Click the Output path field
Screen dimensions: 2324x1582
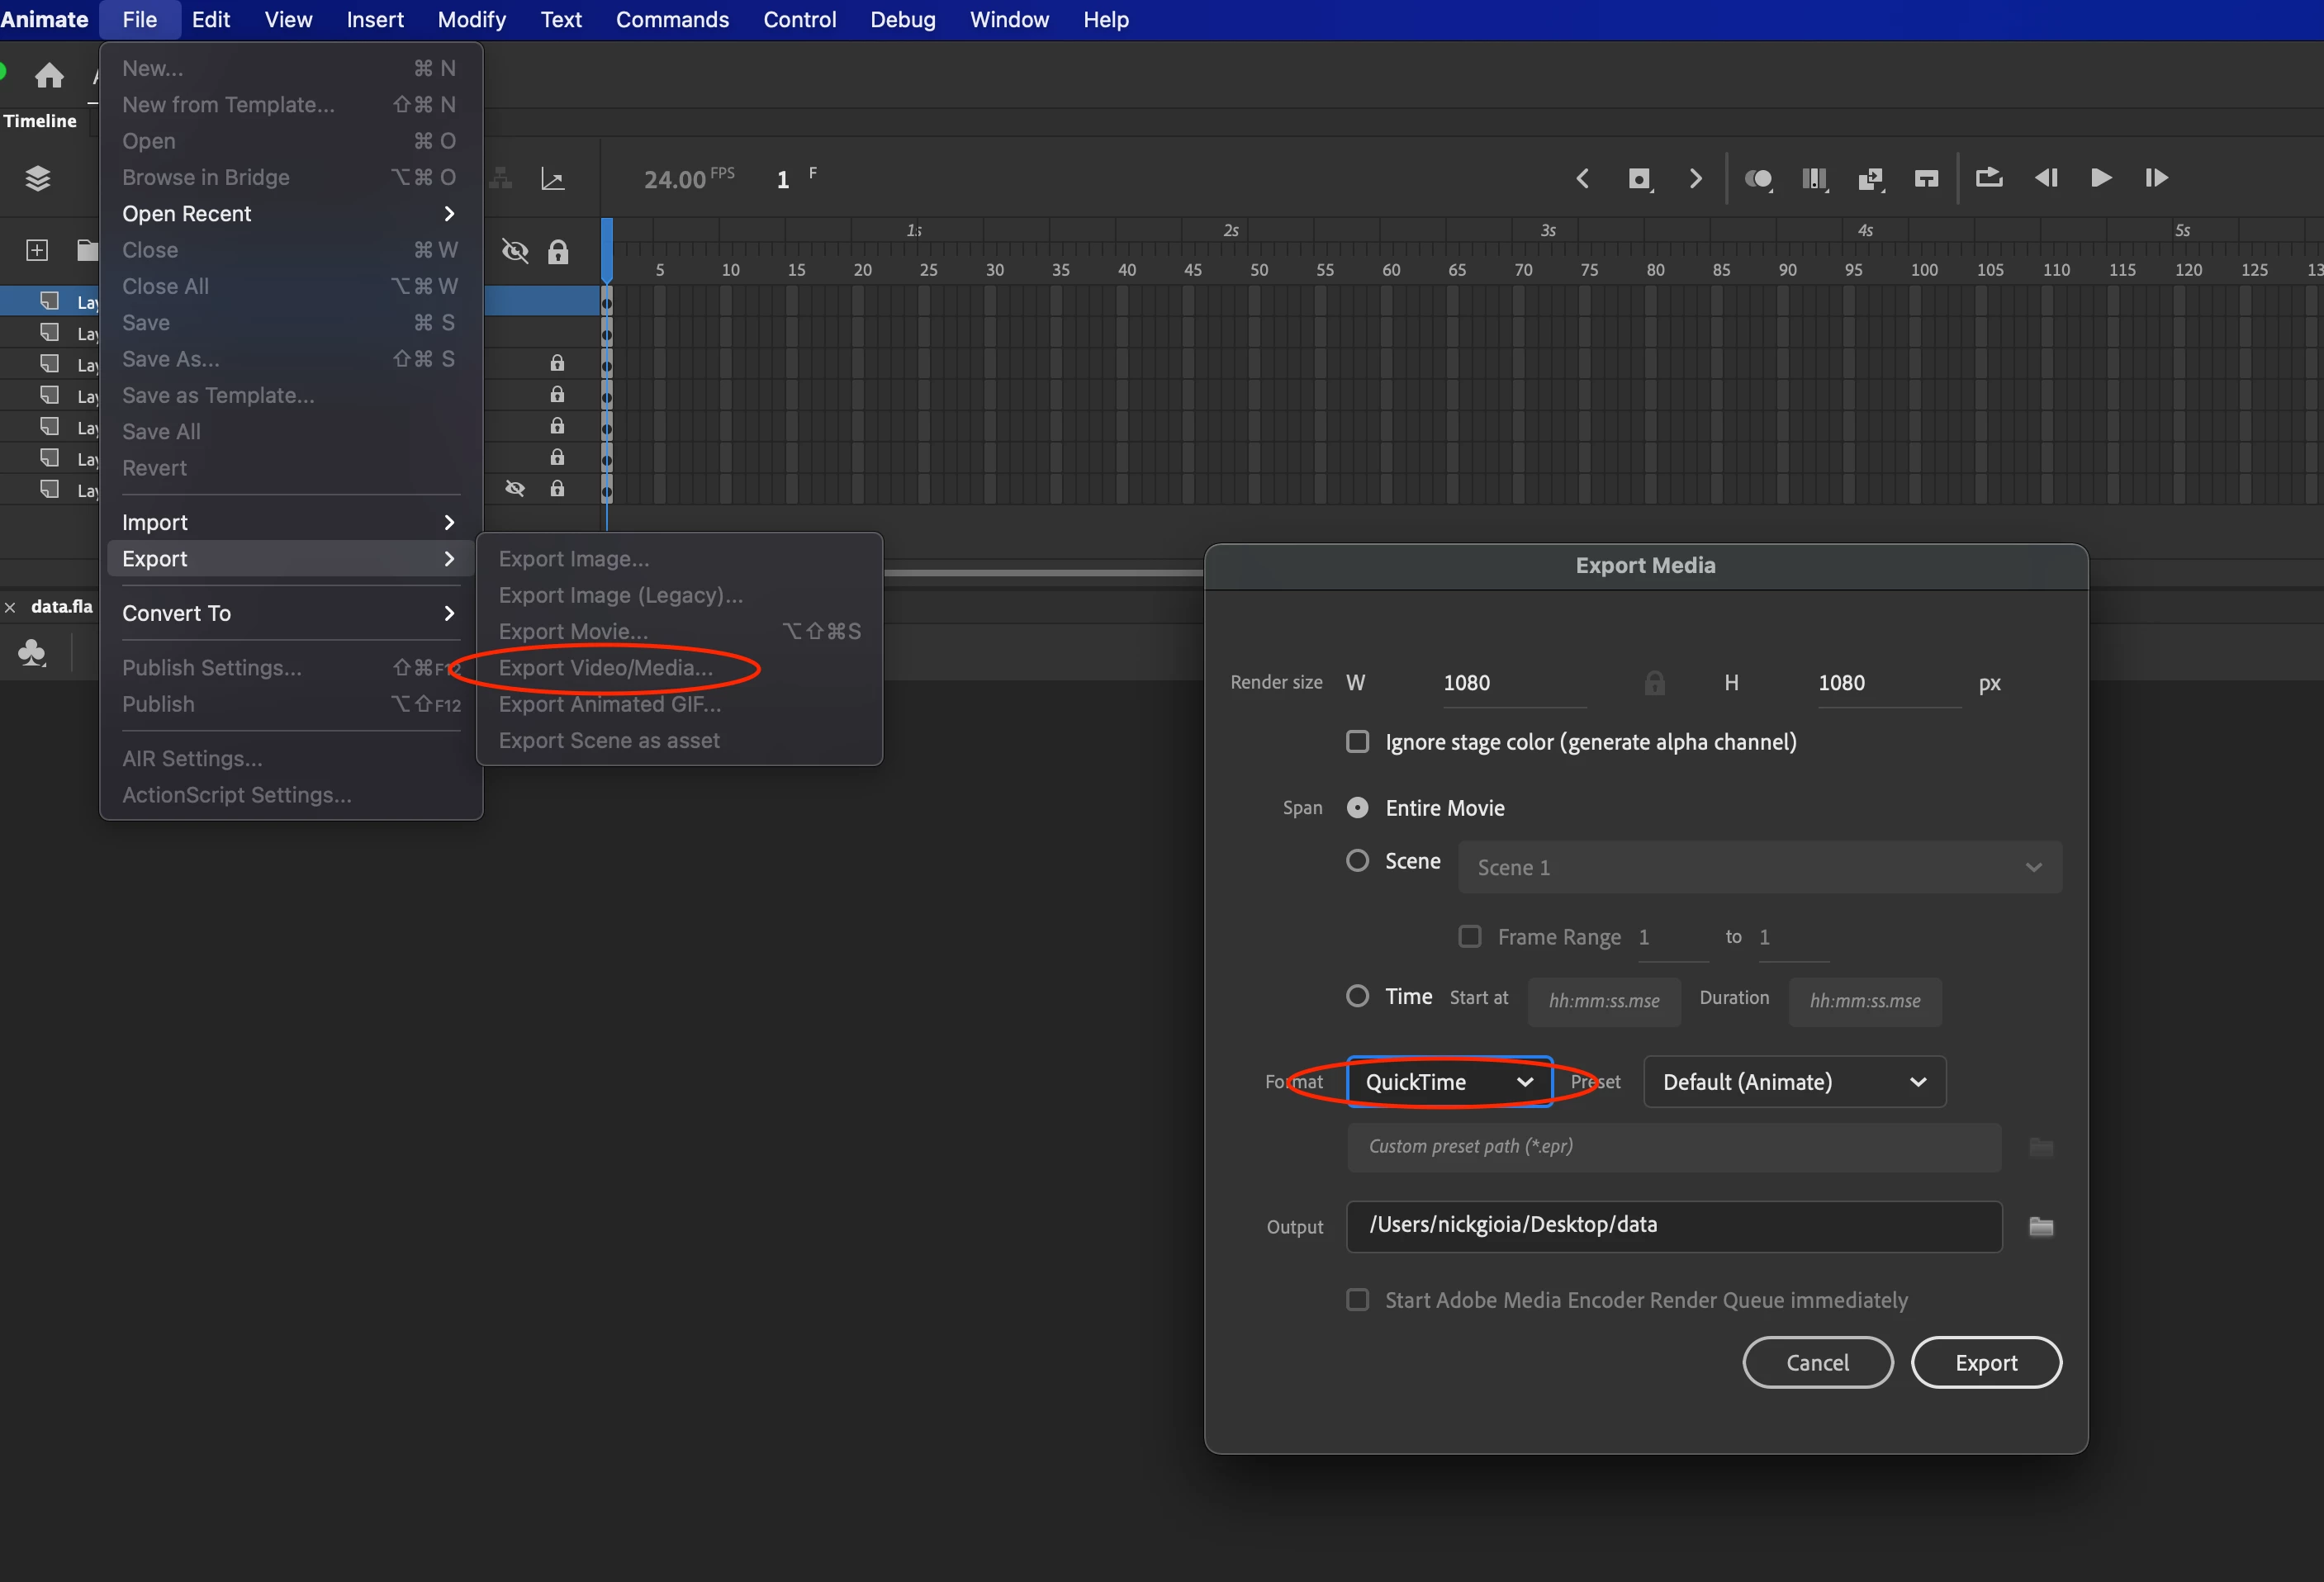coord(1673,1226)
